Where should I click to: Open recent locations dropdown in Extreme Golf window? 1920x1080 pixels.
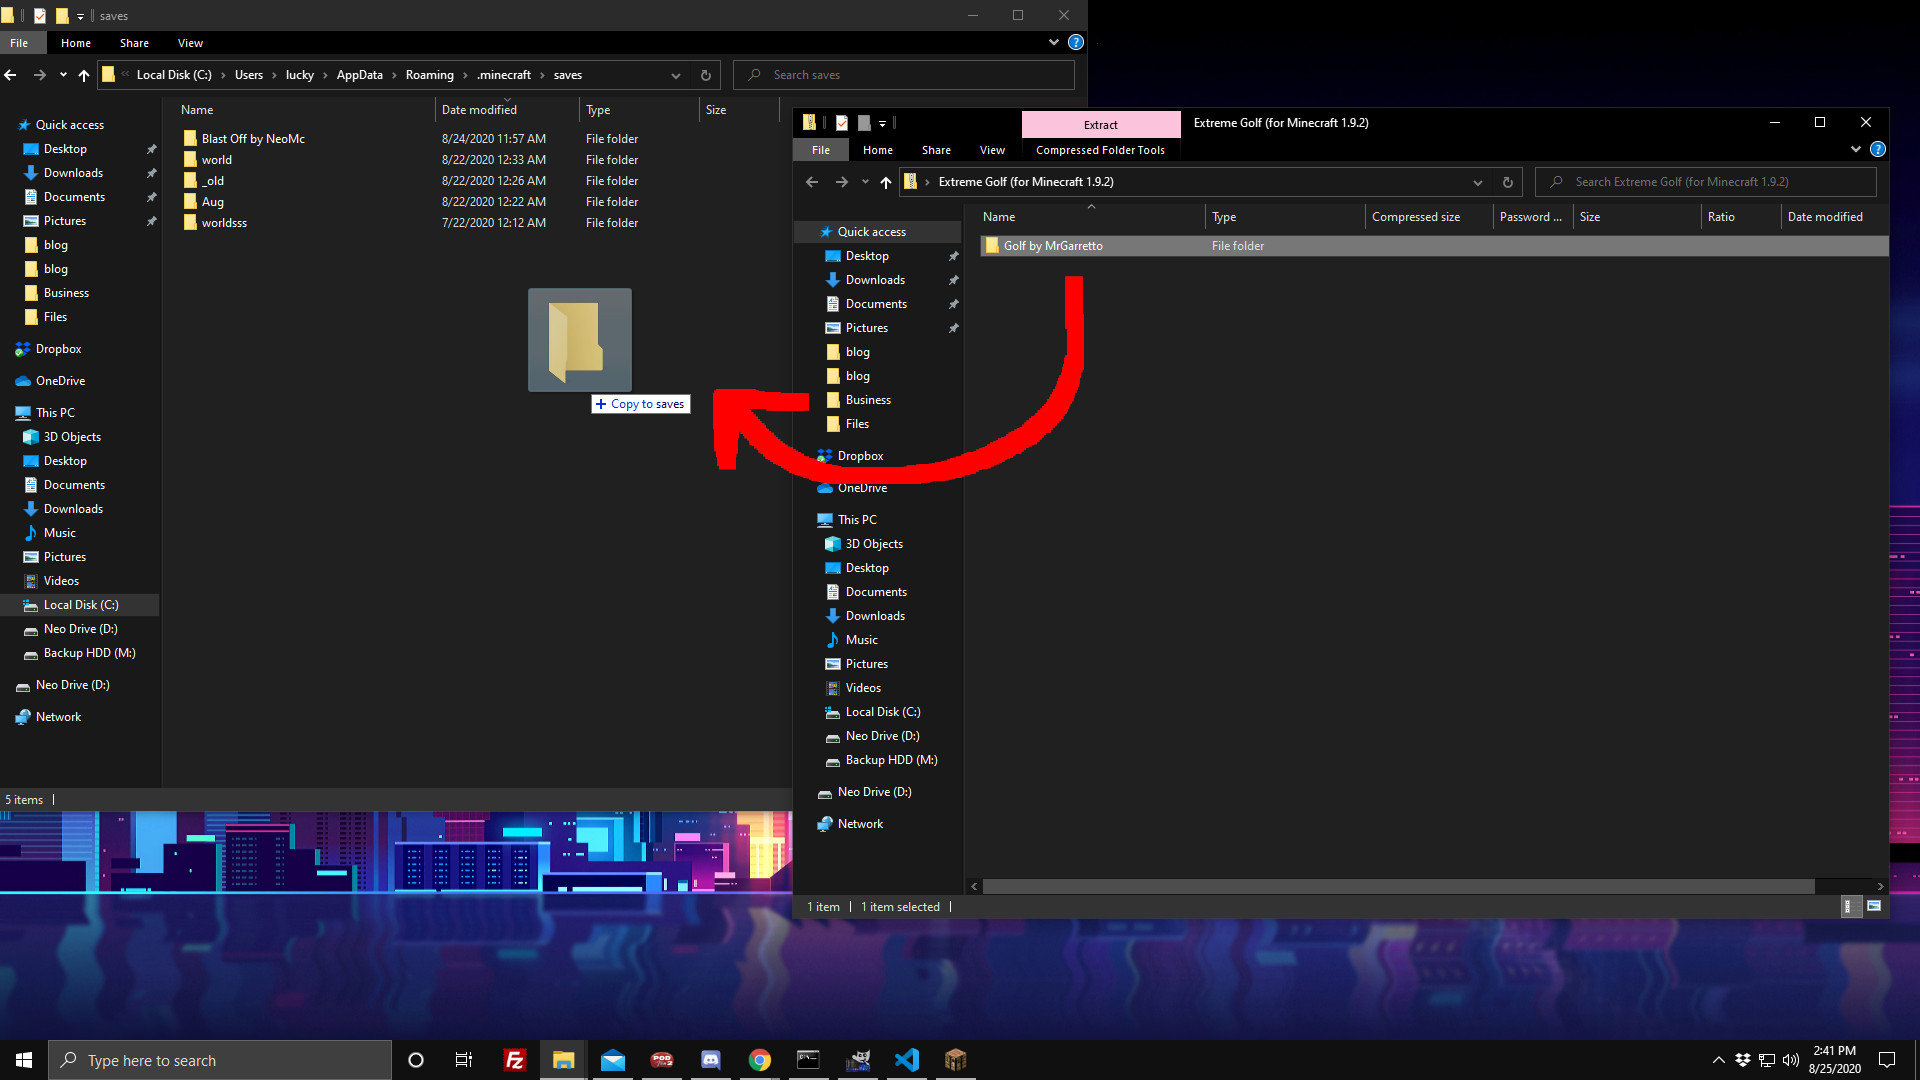click(865, 182)
